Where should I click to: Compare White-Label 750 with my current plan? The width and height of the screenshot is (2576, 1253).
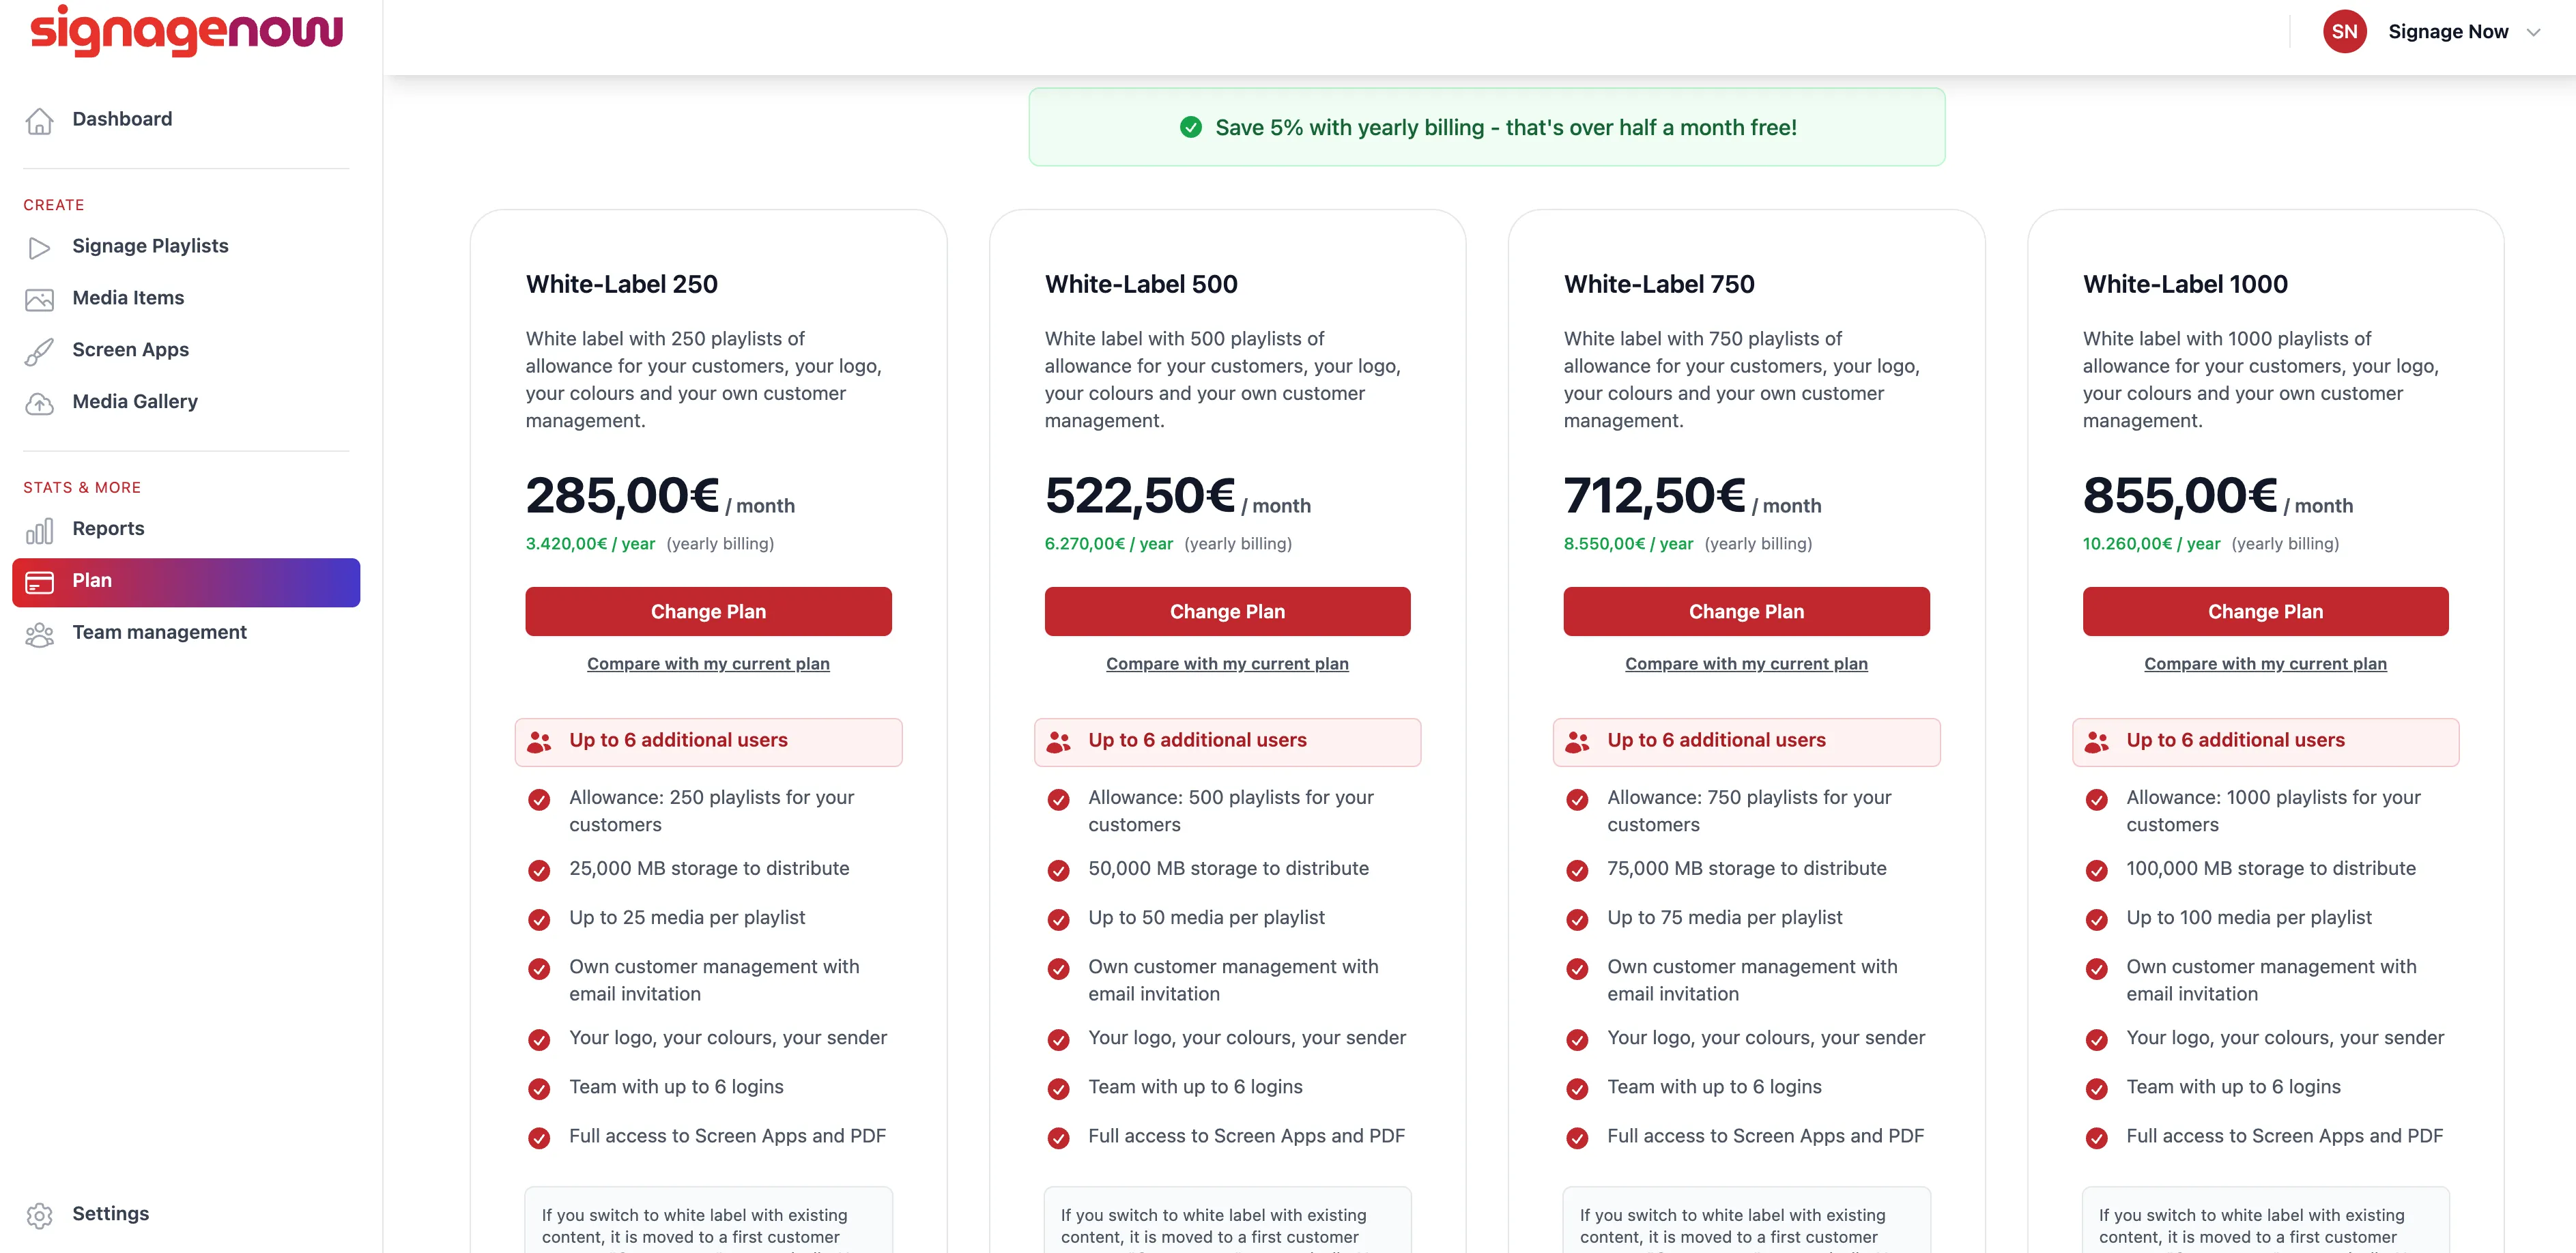tap(1746, 663)
